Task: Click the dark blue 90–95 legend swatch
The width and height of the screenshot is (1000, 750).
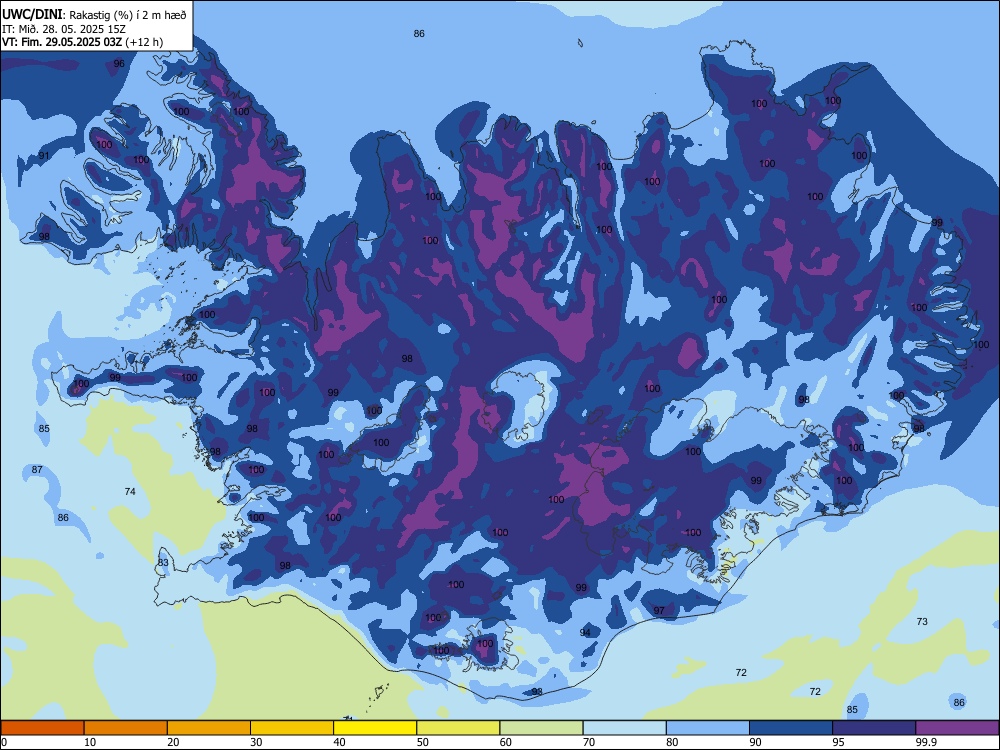Action: click(791, 728)
